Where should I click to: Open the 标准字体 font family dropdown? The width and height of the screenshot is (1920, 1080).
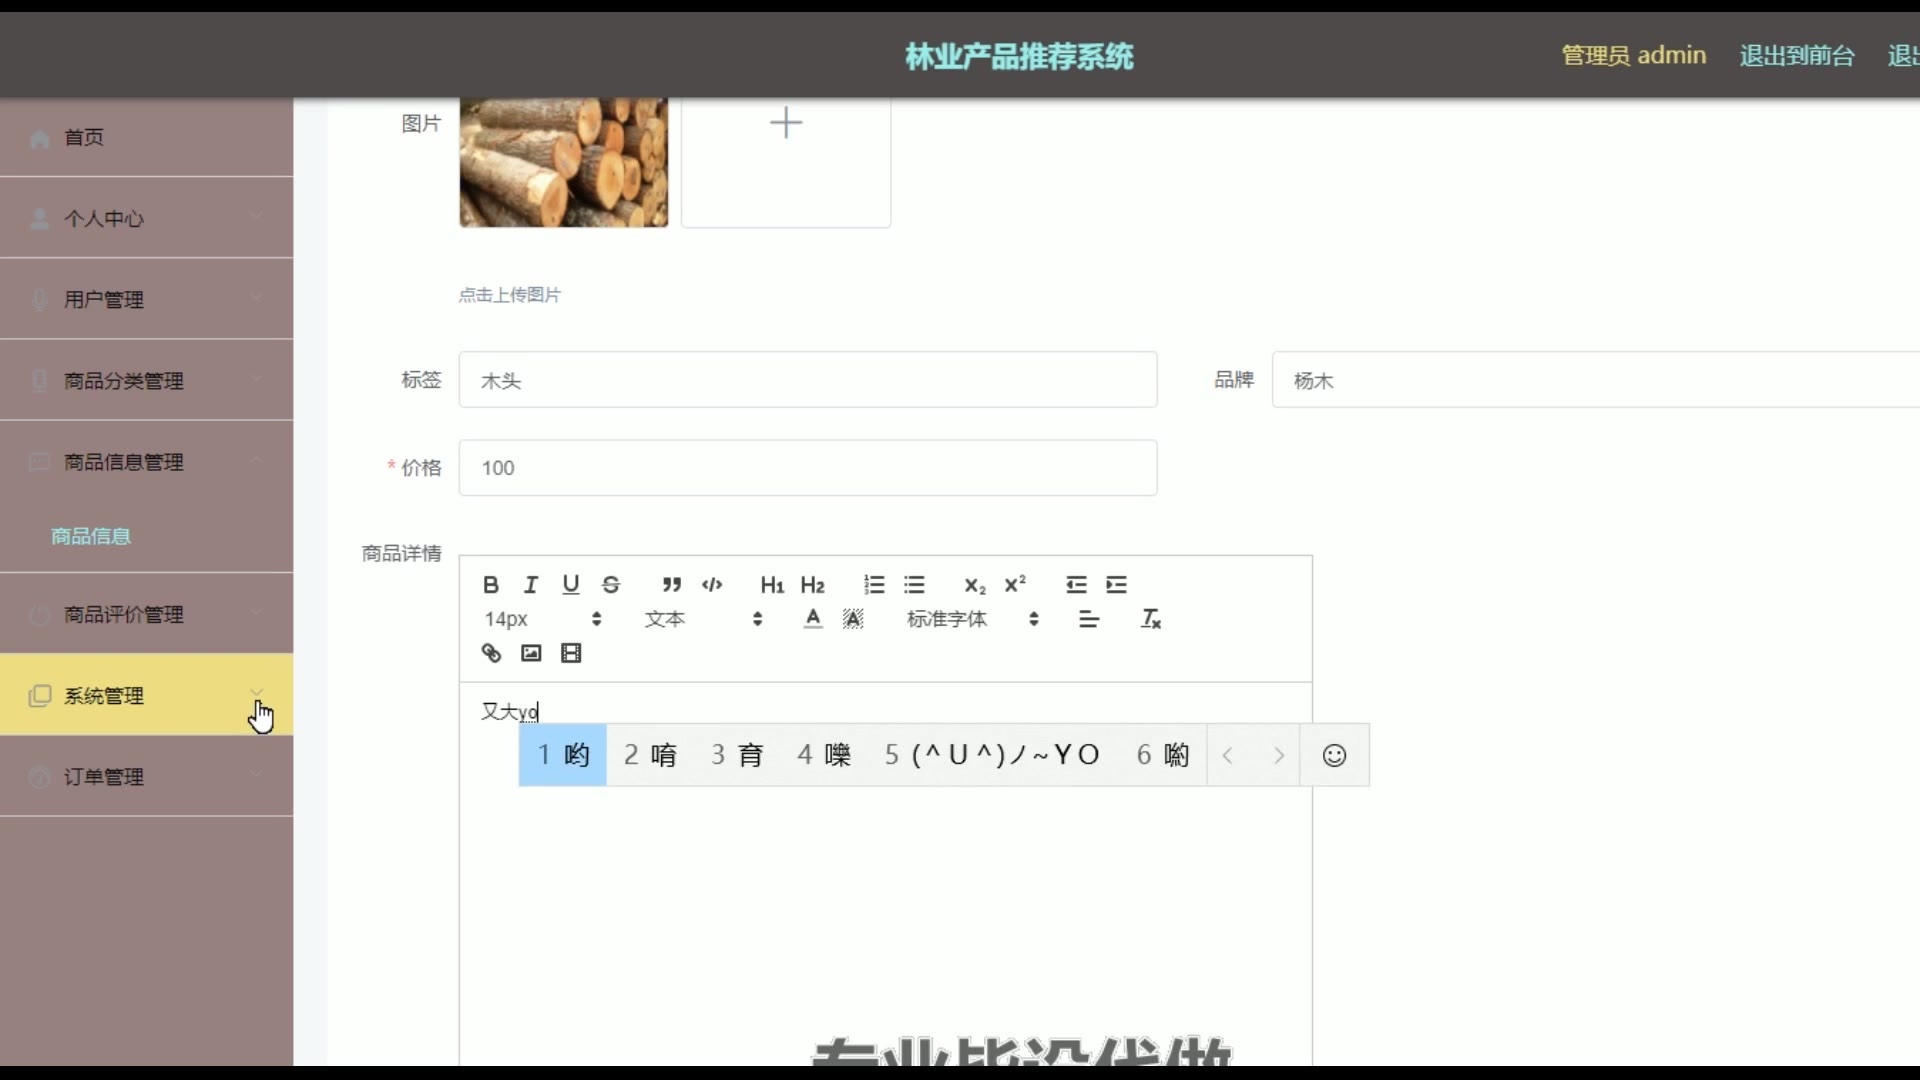coord(973,619)
